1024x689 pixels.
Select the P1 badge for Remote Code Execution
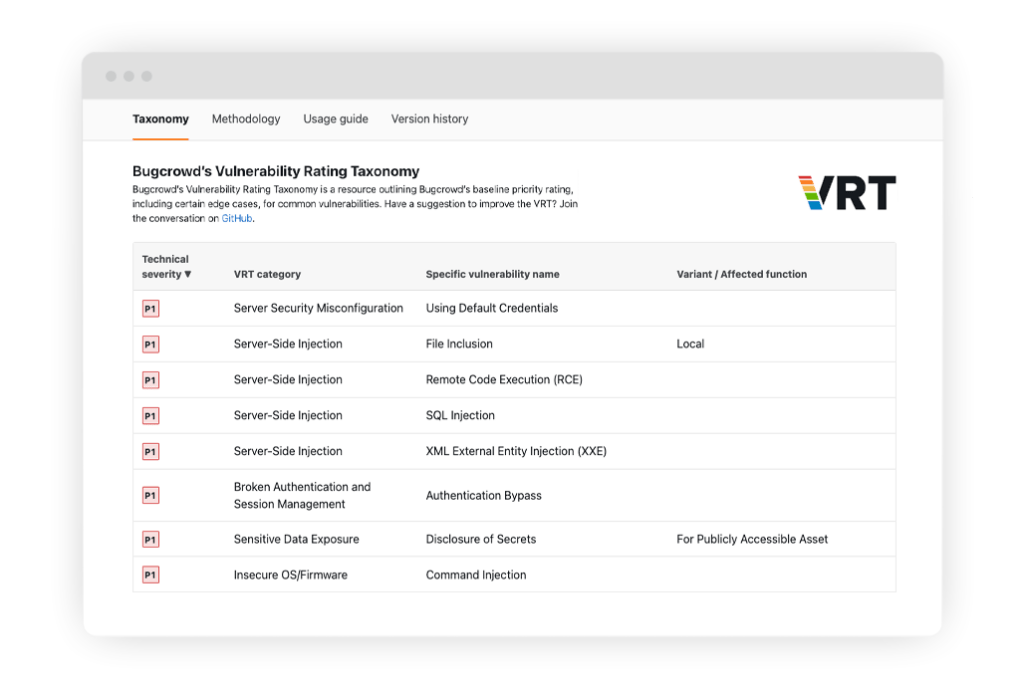(150, 380)
